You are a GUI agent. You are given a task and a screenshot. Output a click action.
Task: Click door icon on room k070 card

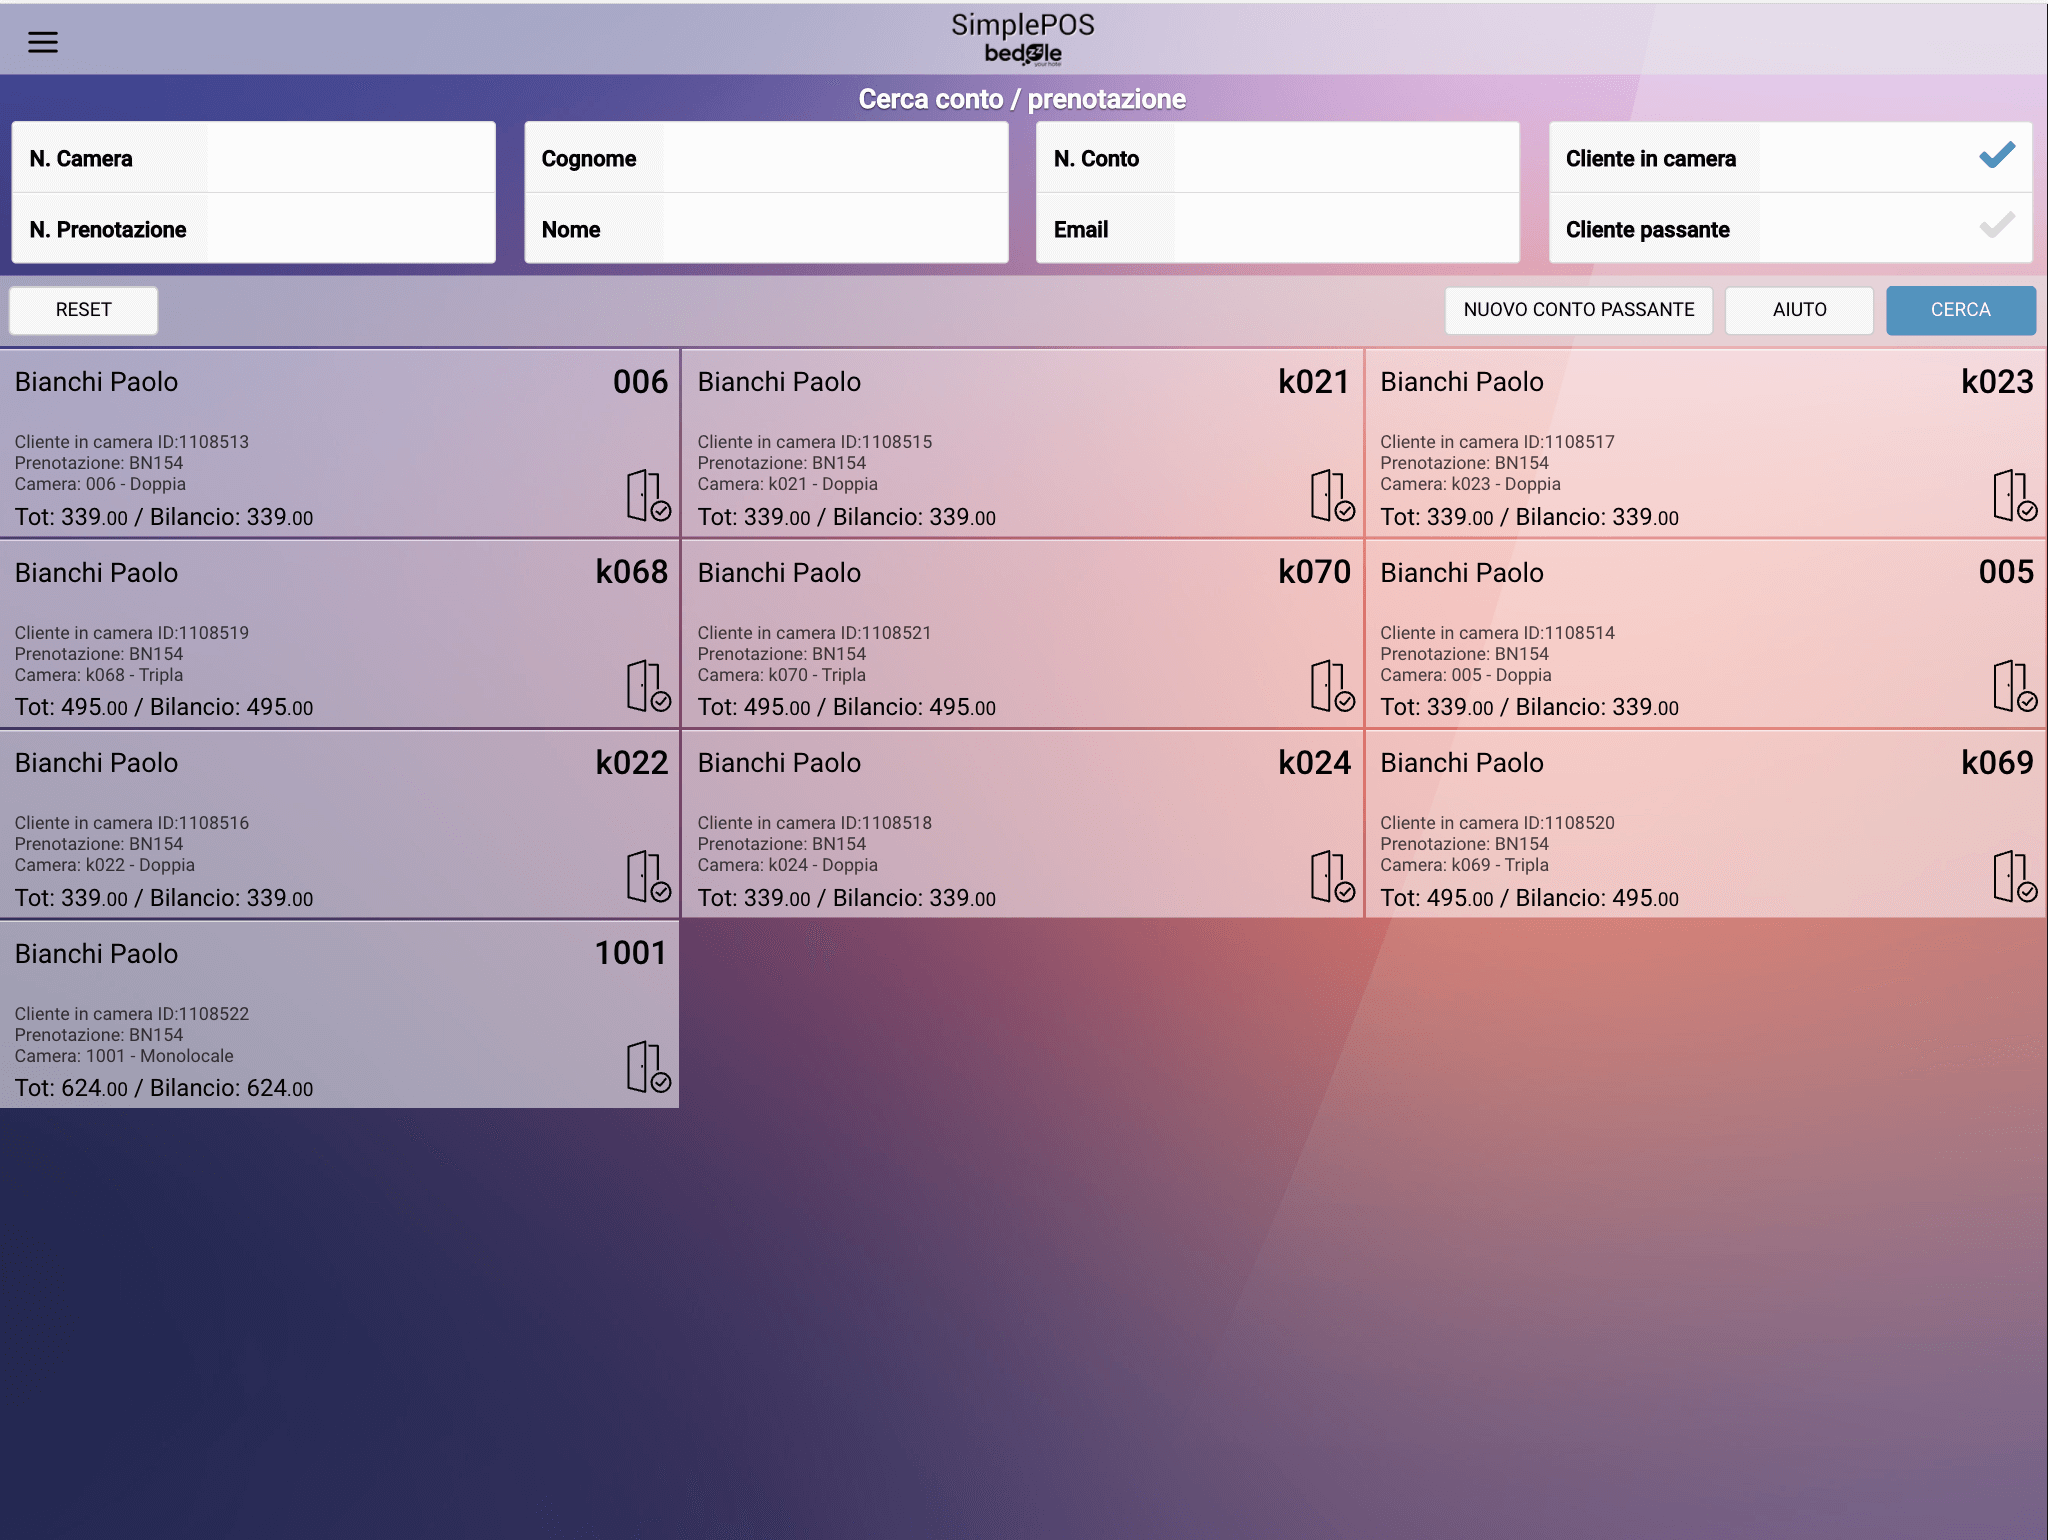pos(1331,686)
